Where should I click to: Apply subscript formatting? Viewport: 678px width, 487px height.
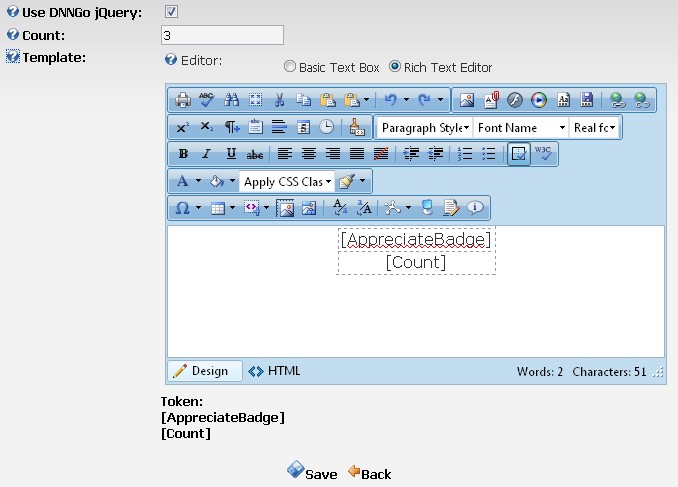click(x=207, y=127)
